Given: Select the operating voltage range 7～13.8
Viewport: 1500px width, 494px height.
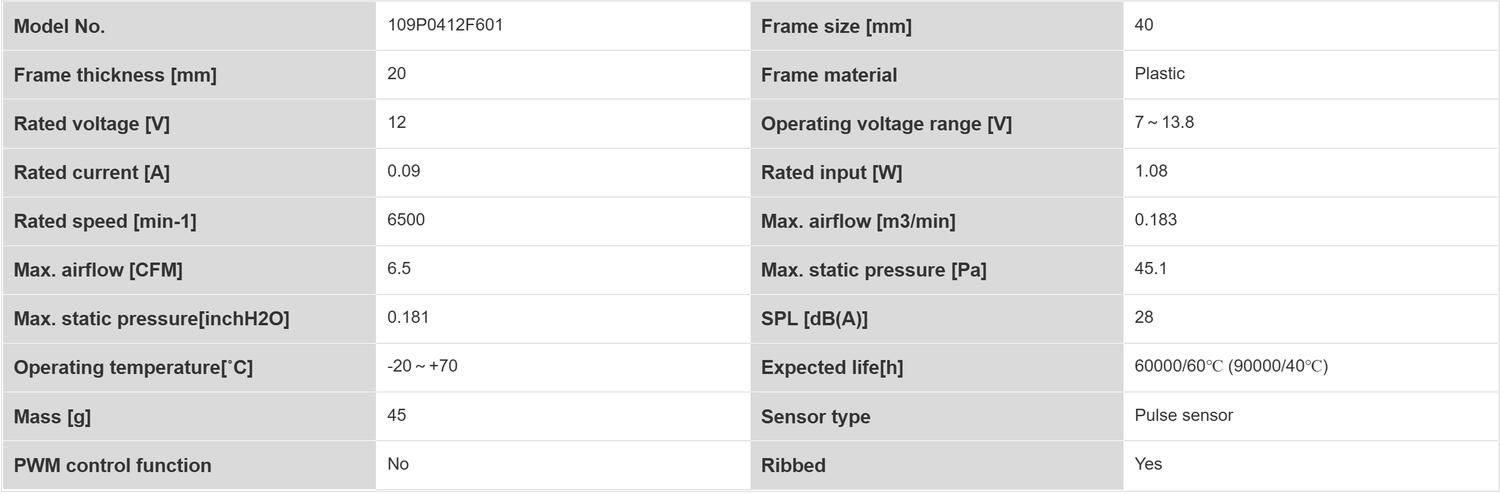Looking at the screenshot, I should [1164, 122].
